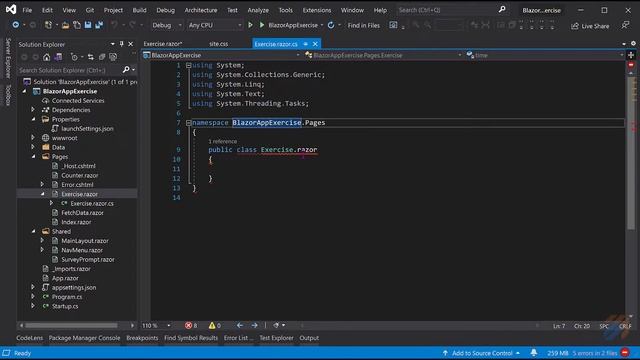Click in the Solution Explorer search field
Viewport: 640px width, 360px height.
click(x=69, y=70)
